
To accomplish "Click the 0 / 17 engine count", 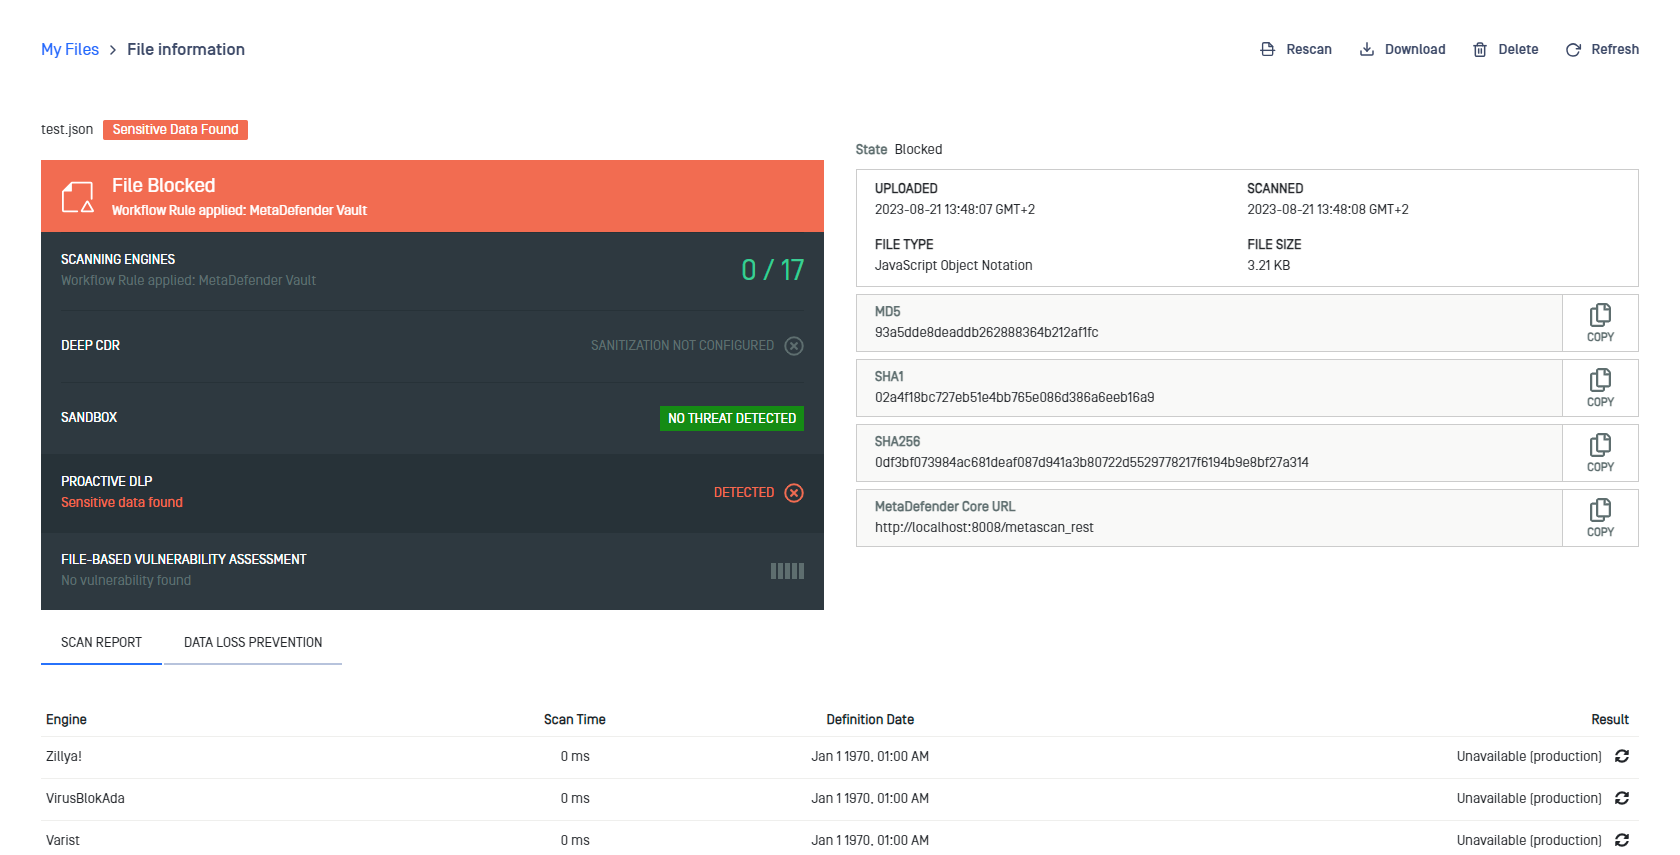I will pyautogui.click(x=772, y=270).
